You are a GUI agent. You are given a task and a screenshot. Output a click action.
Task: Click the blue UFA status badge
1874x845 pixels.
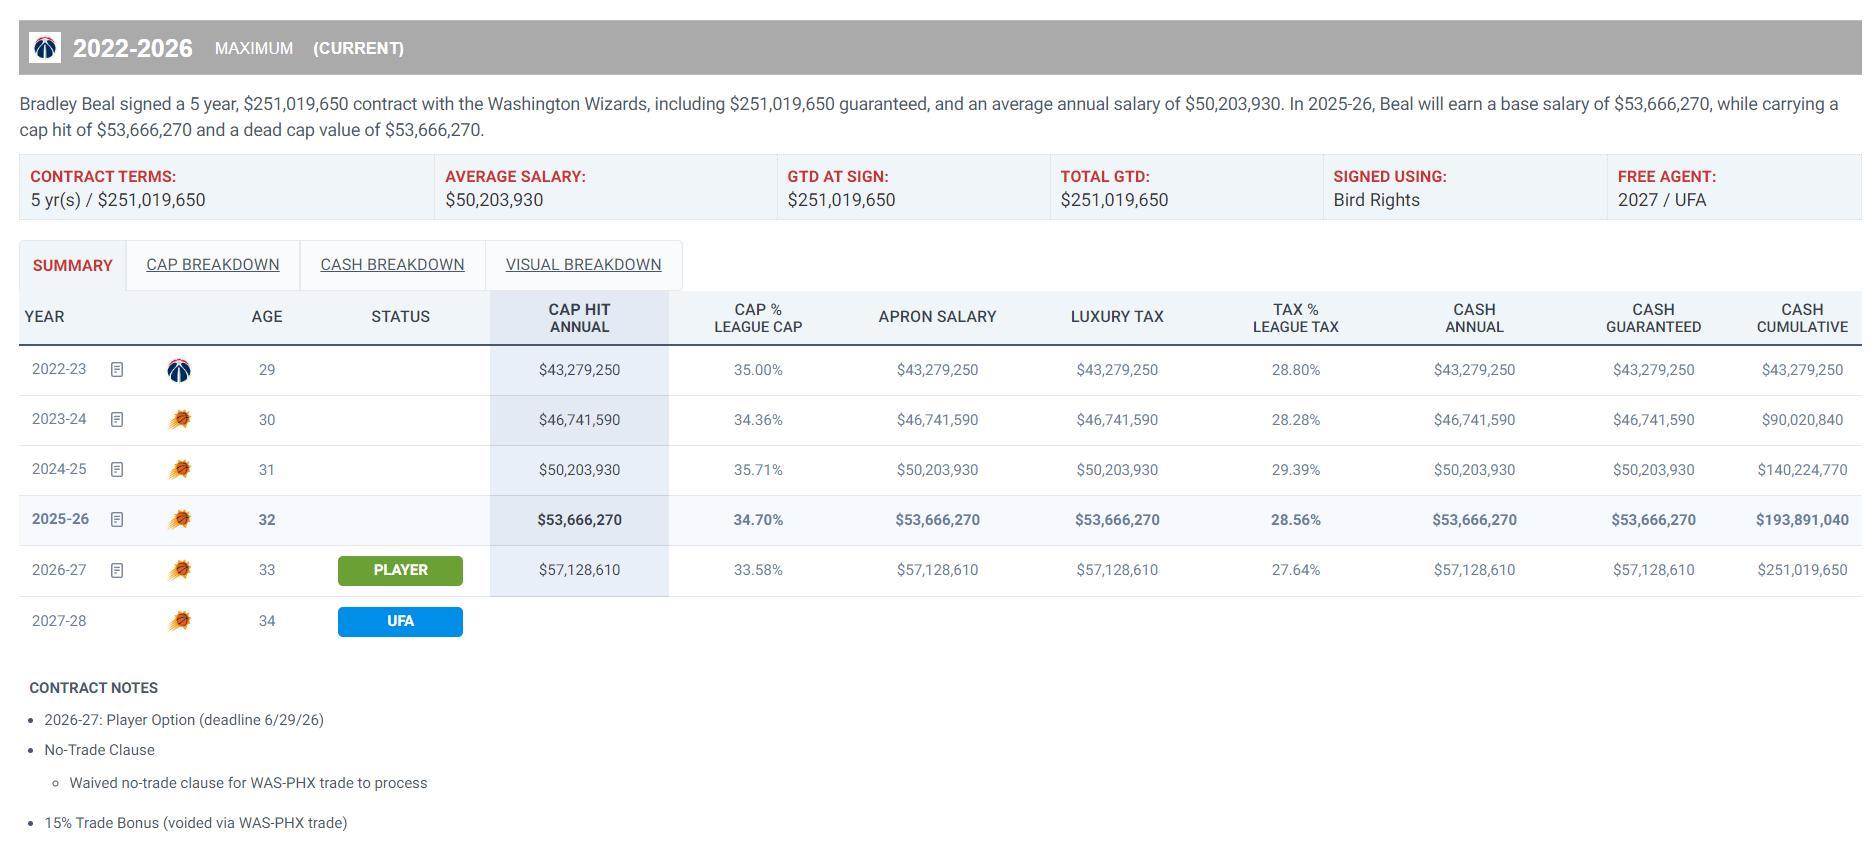point(400,621)
